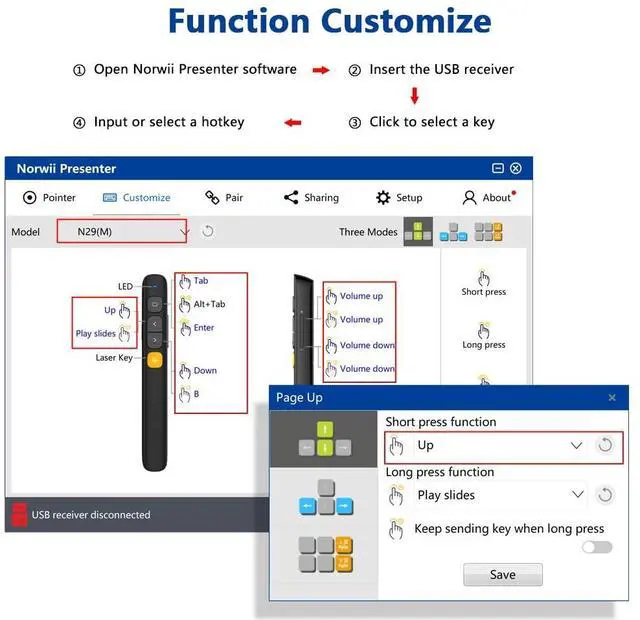Click the LED label on the remote diagram
640x620 pixels.
pos(125,287)
